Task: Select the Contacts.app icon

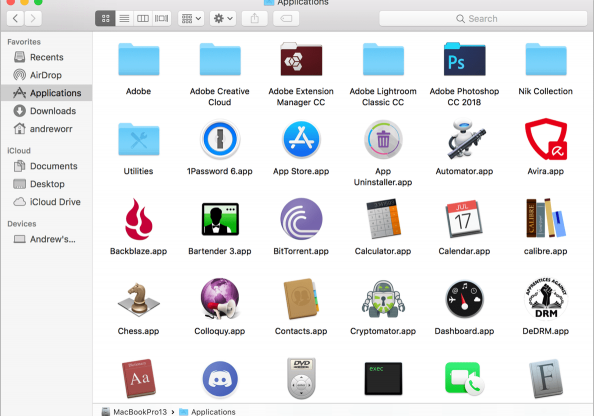Action: (x=301, y=299)
